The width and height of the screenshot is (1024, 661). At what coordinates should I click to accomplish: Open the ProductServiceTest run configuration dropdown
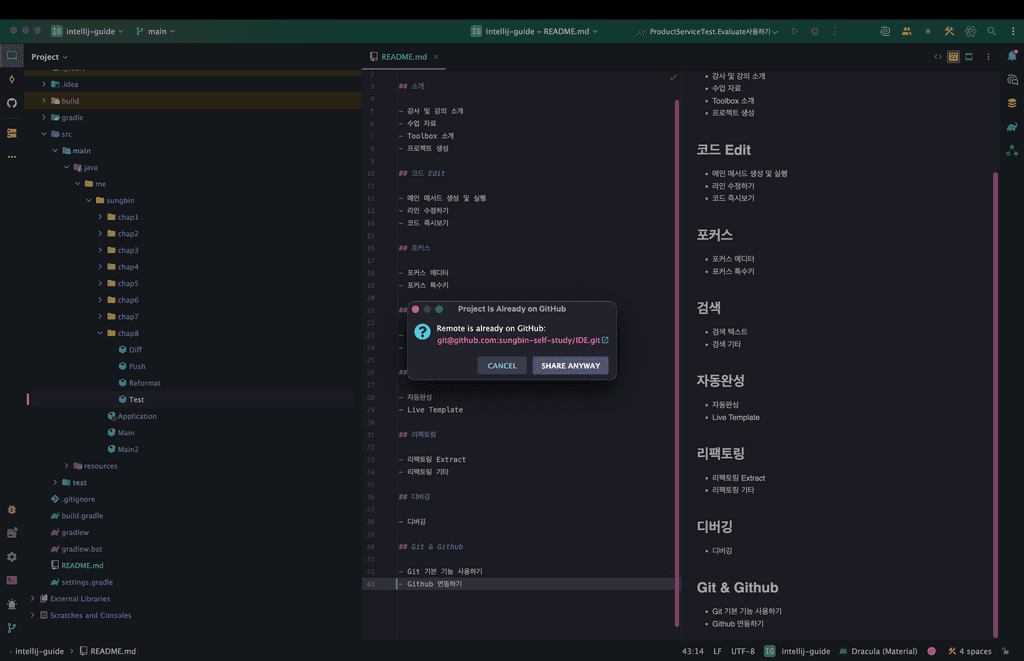point(709,32)
